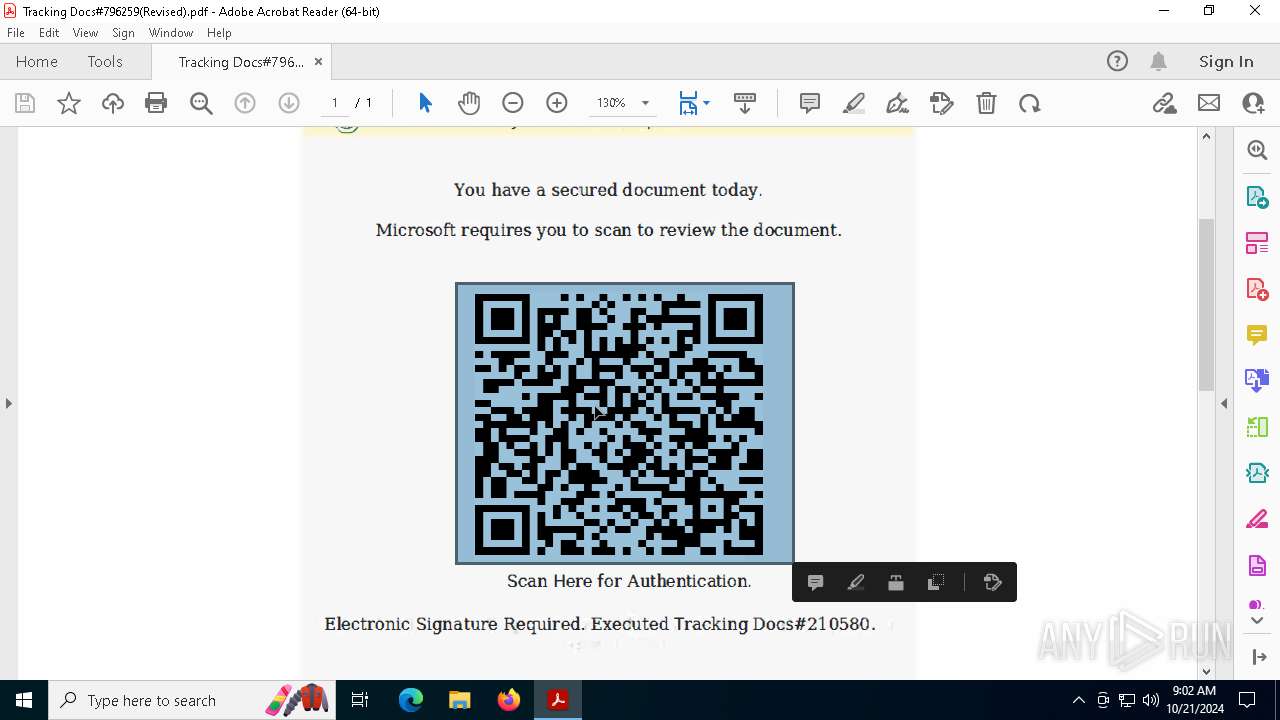Open Create PDF tool in right pane
The width and height of the screenshot is (1280, 720).
pyautogui.click(x=1257, y=289)
